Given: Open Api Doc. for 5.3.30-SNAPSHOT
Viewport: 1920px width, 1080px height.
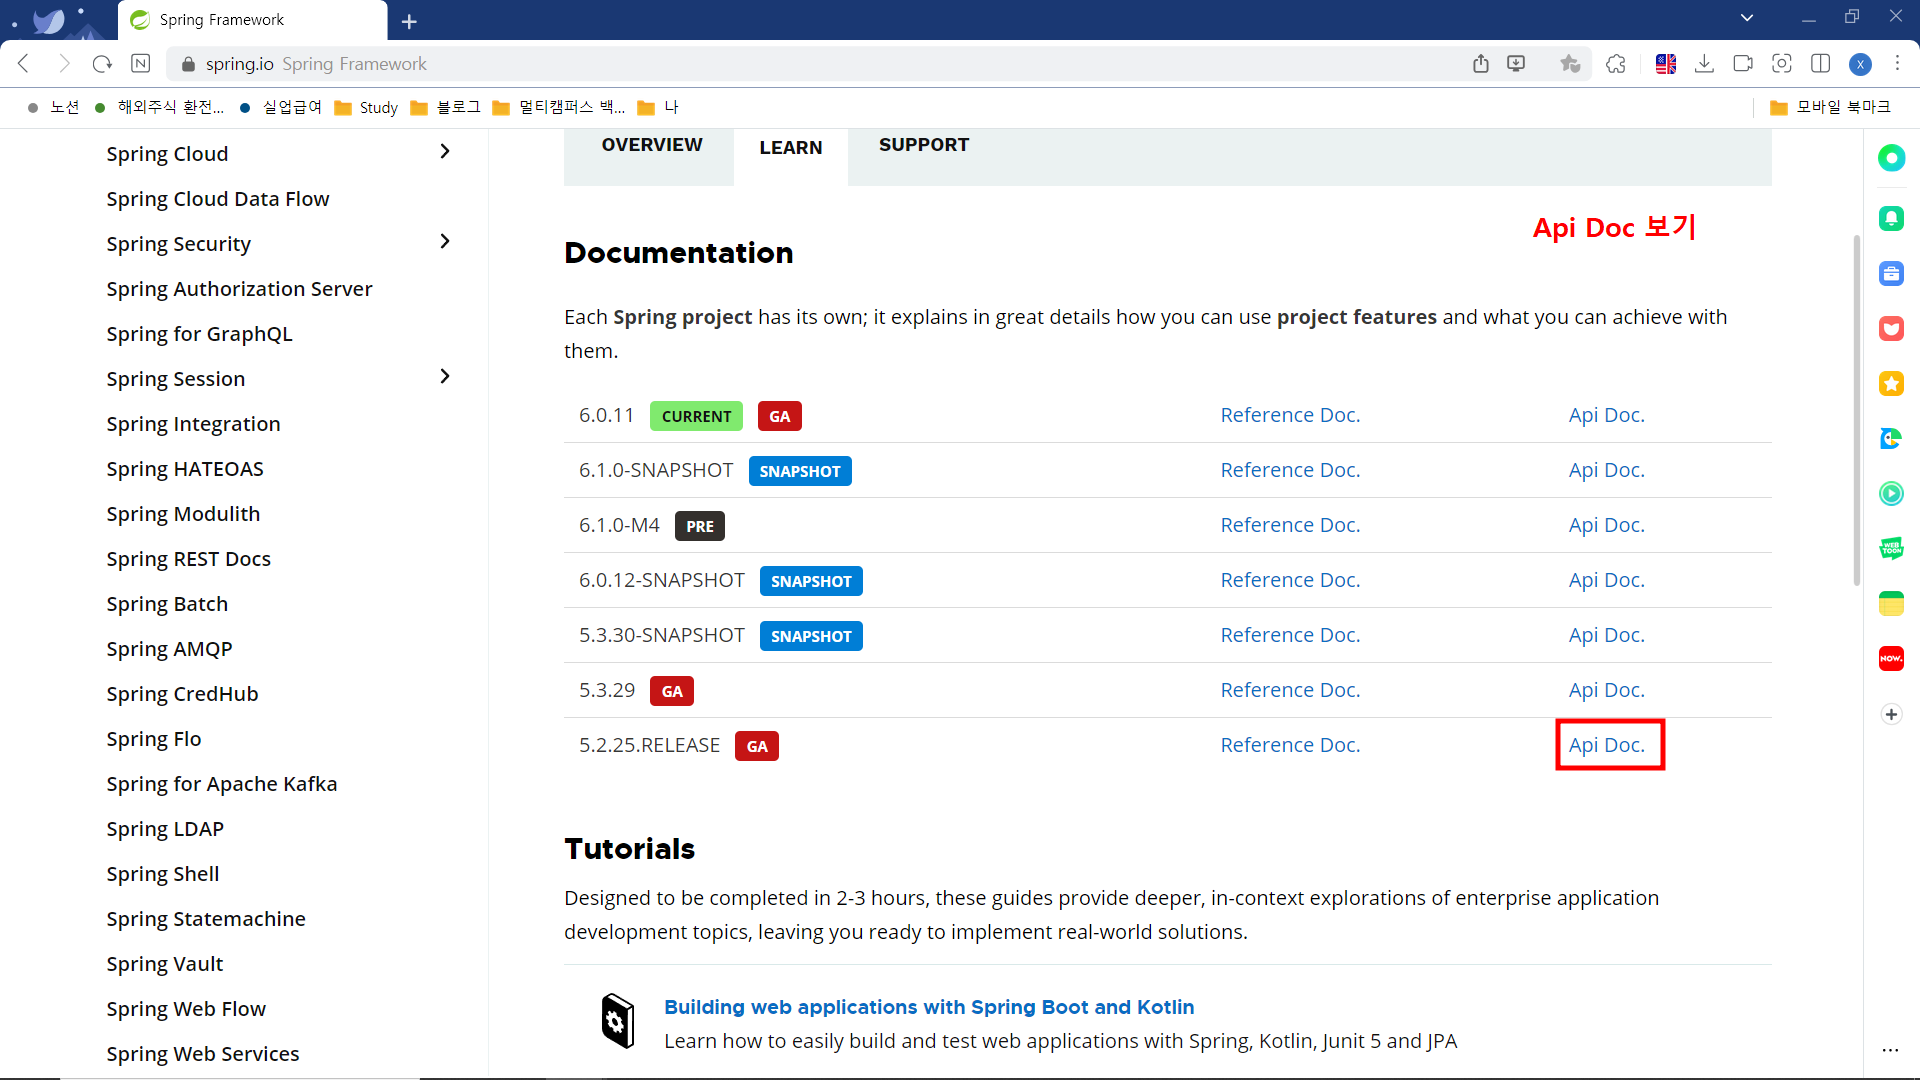Looking at the screenshot, I should 1606,635.
